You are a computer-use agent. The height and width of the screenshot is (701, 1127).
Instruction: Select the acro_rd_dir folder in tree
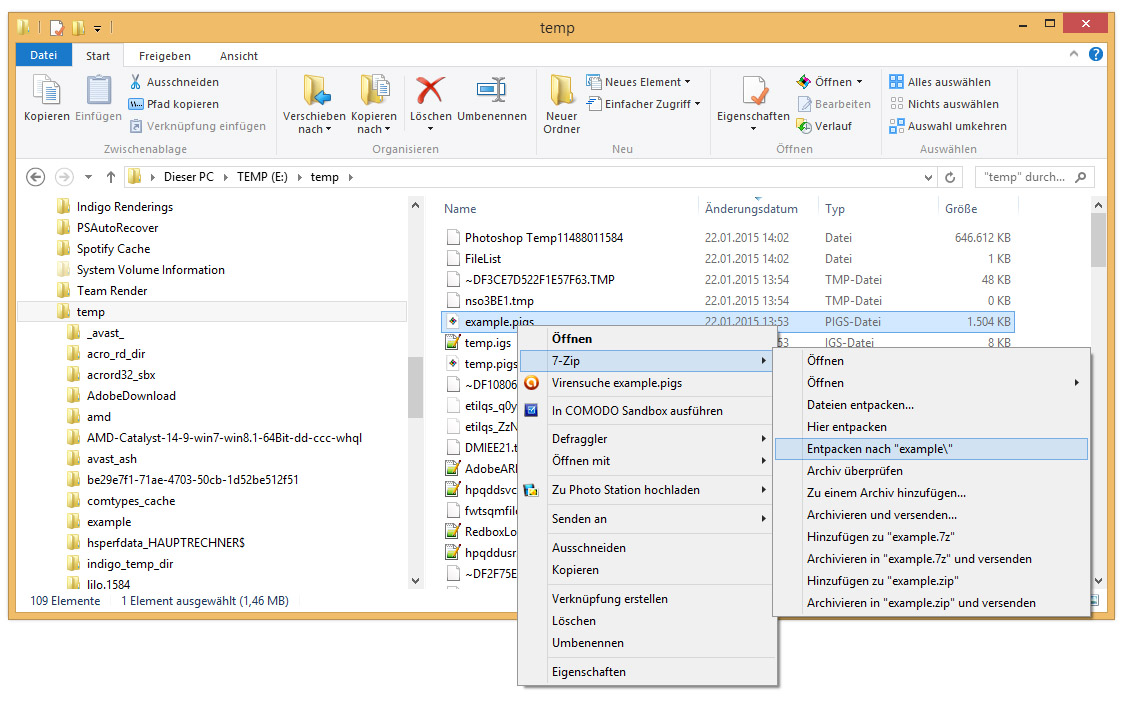tap(116, 354)
